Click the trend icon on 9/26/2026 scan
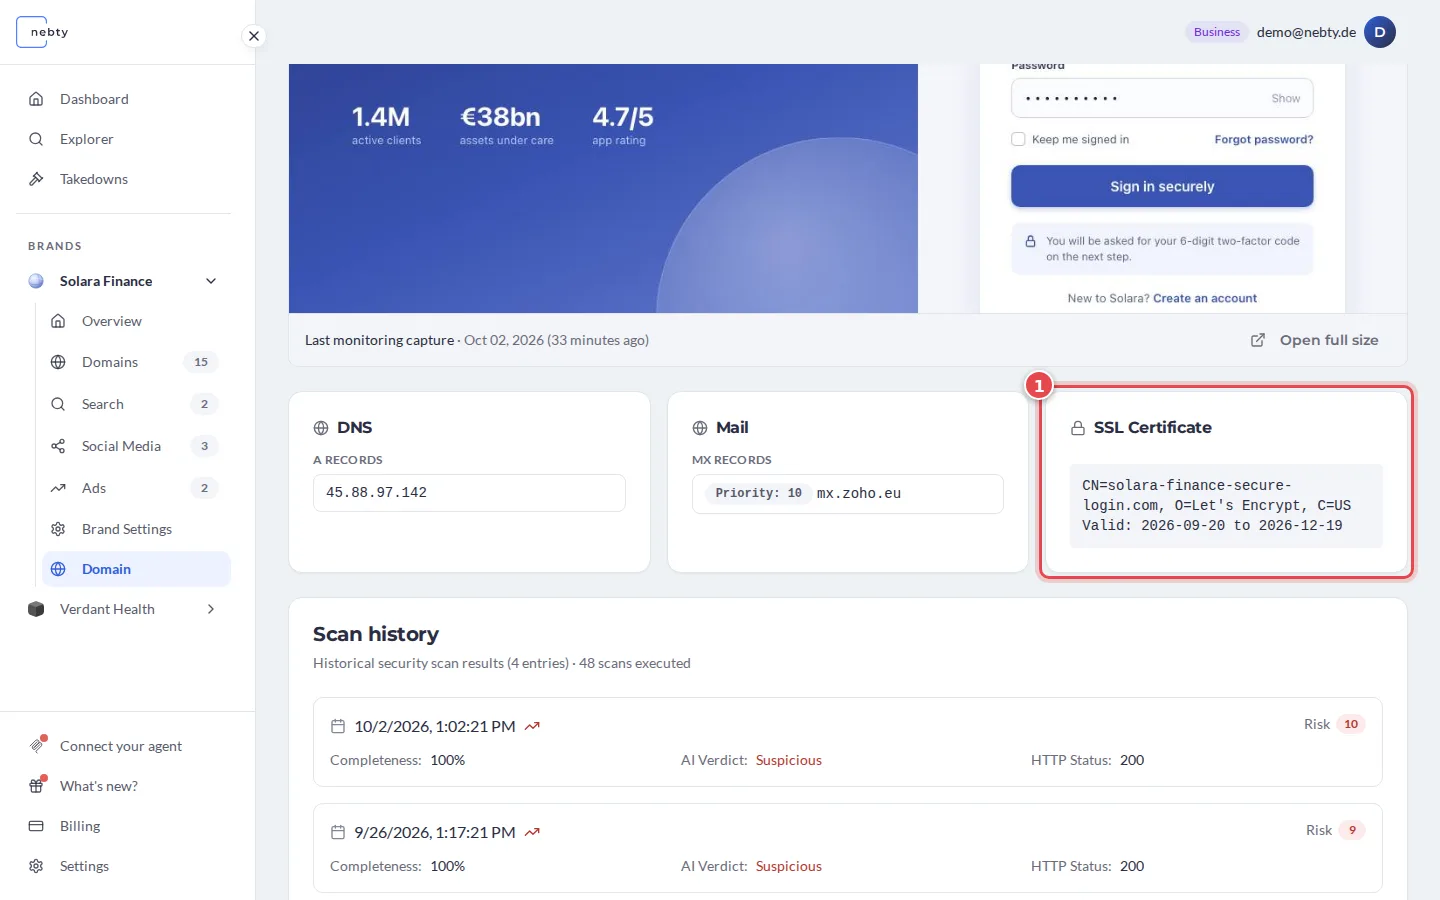The width and height of the screenshot is (1440, 900). pos(532,832)
